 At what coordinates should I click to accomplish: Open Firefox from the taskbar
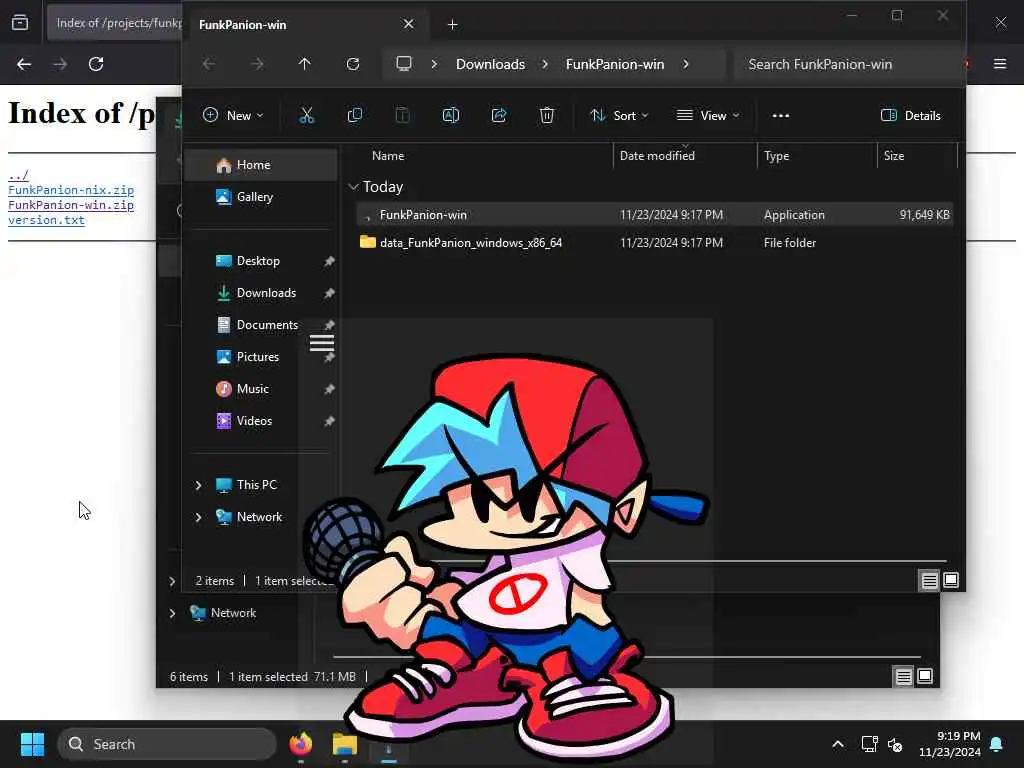(x=300, y=744)
